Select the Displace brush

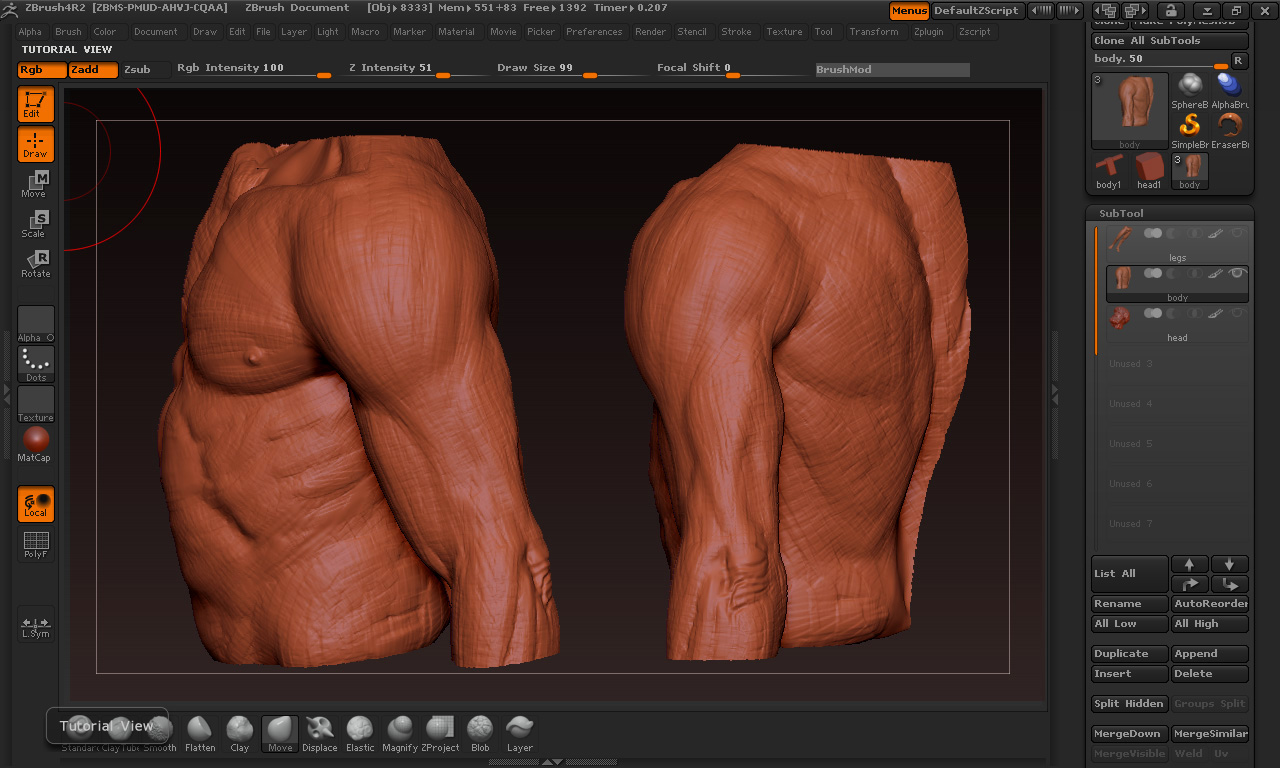coord(320,733)
